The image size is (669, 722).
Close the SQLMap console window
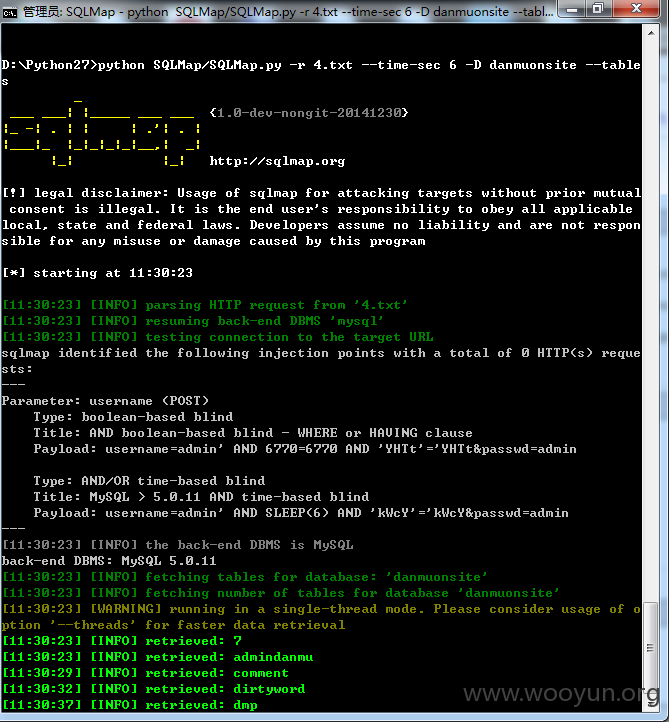(x=637, y=9)
